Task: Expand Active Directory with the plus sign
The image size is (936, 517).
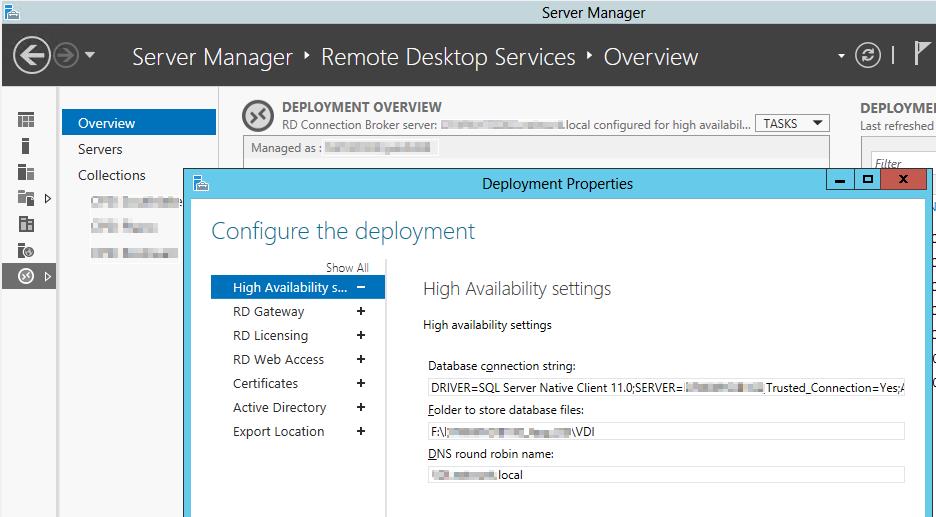Action: pos(361,407)
